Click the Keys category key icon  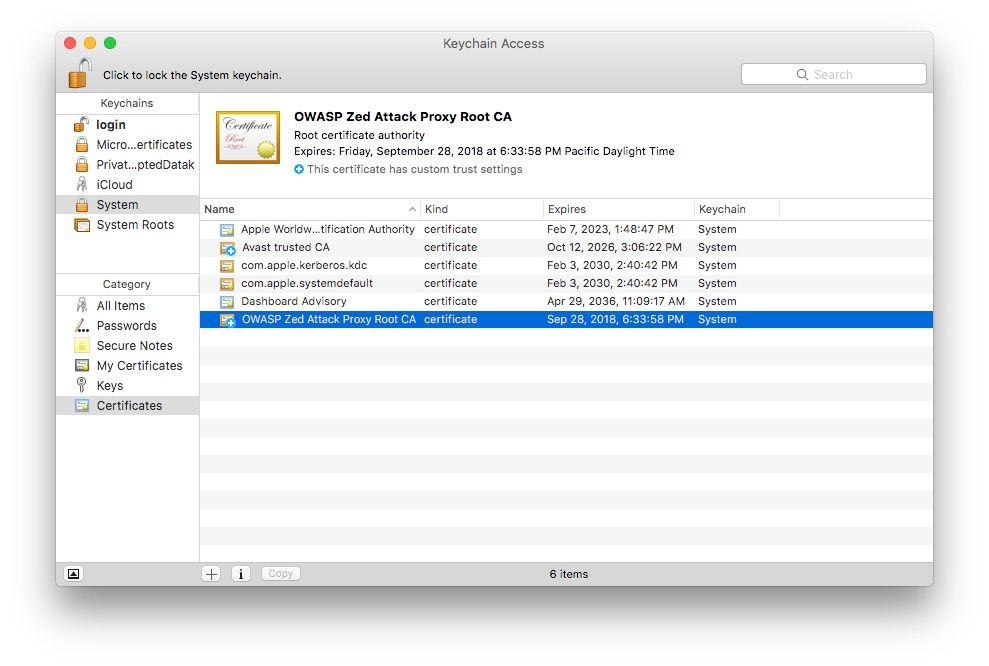(81, 385)
